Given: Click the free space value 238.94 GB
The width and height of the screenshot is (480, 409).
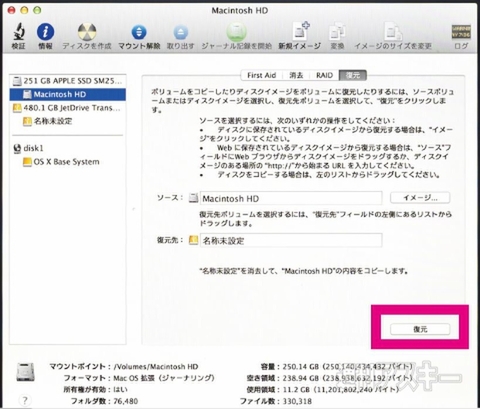Looking at the screenshot, I should 301,378.
